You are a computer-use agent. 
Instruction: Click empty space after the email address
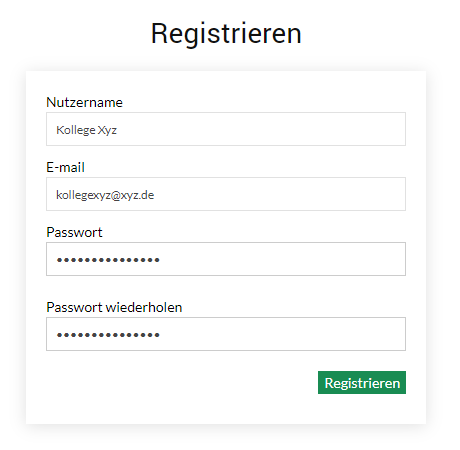click(280, 194)
